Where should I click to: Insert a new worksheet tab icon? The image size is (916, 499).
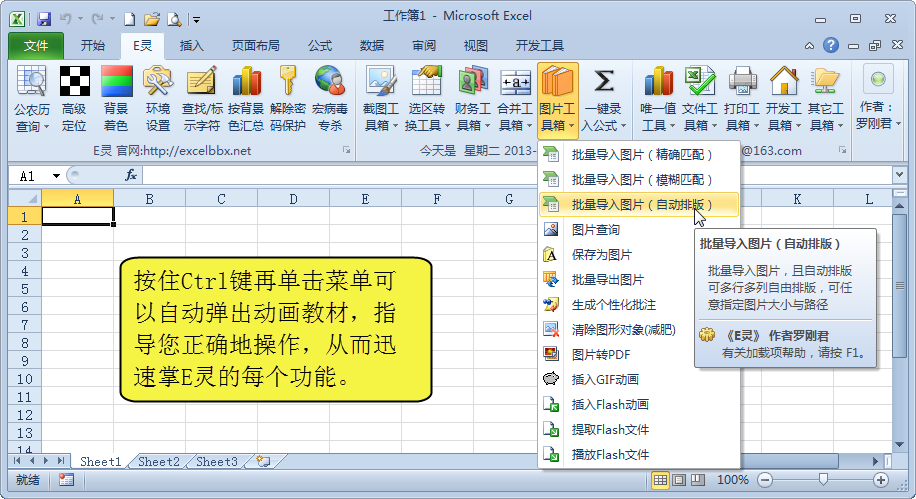click(x=264, y=462)
